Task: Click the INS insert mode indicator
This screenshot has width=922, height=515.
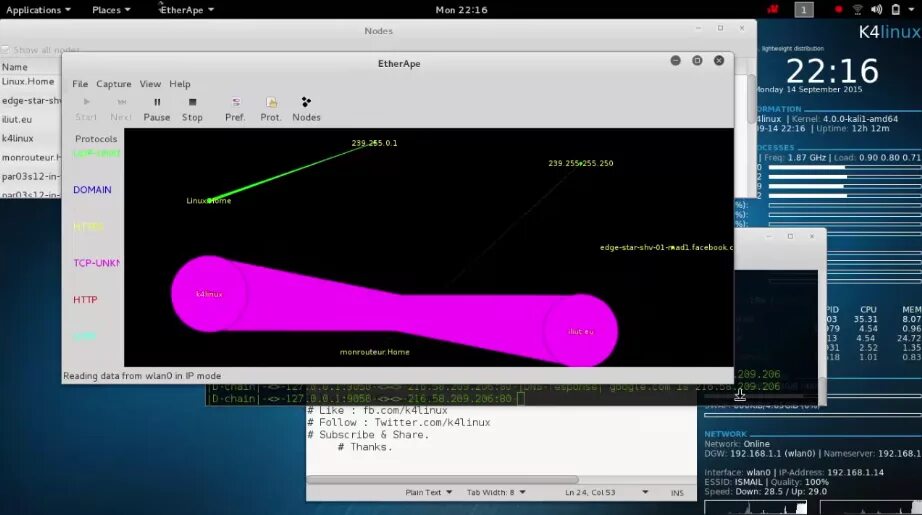Action: point(677,493)
